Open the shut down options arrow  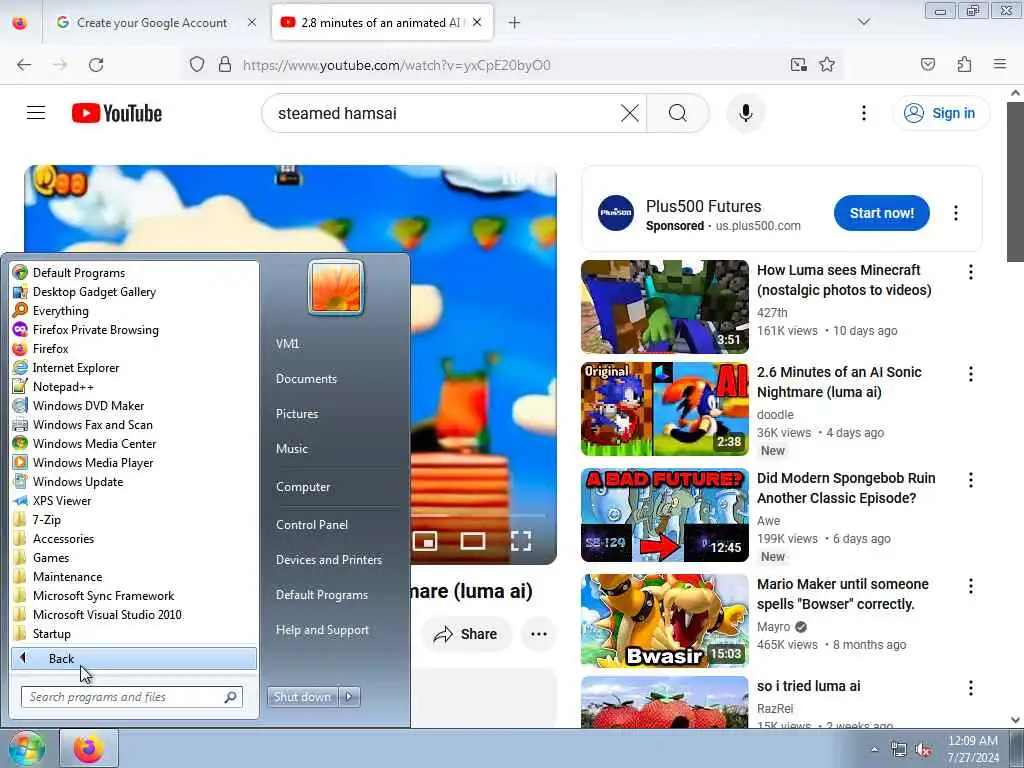click(x=349, y=697)
